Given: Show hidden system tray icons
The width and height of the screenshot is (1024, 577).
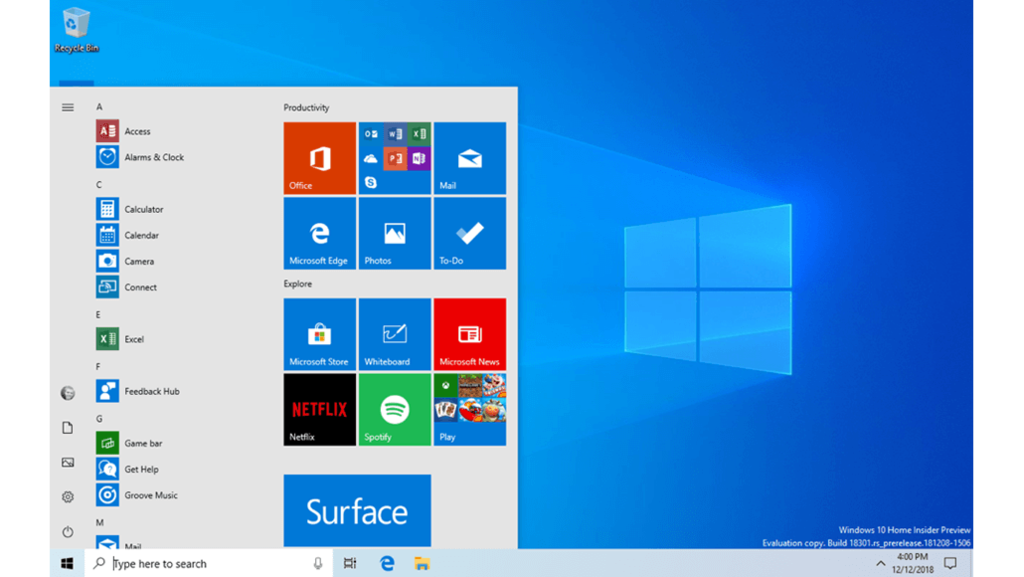Looking at the screenshot, I should click(x=880, y=563).
